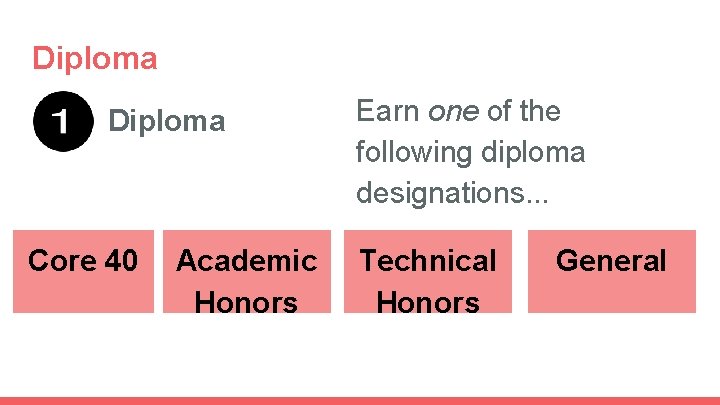Click the word "Earn" in the paragraph
Viewport: 720px width, 405px height.
tap(388, 112)
